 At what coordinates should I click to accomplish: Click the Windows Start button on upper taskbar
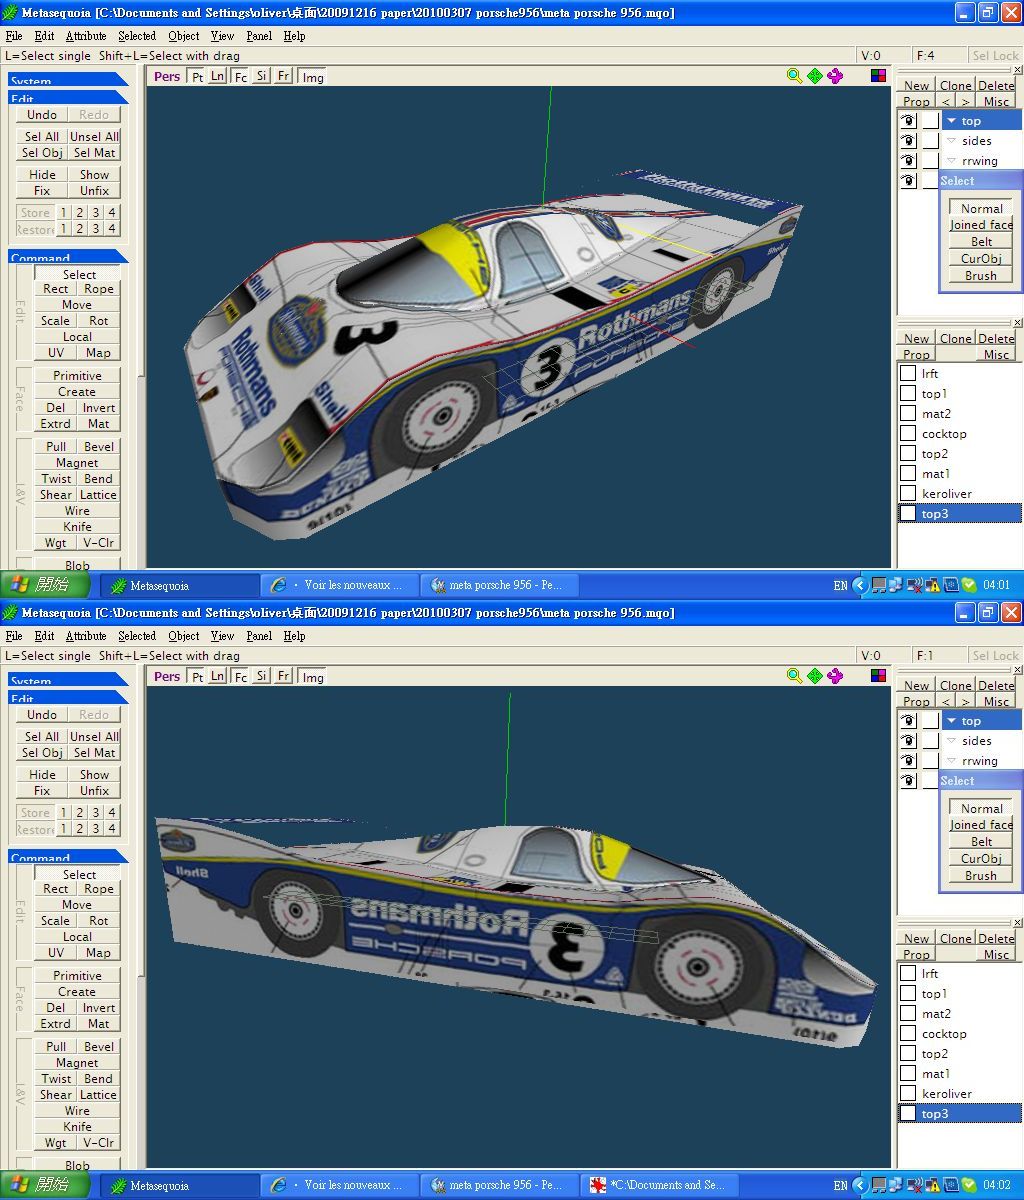click(46, 585)
